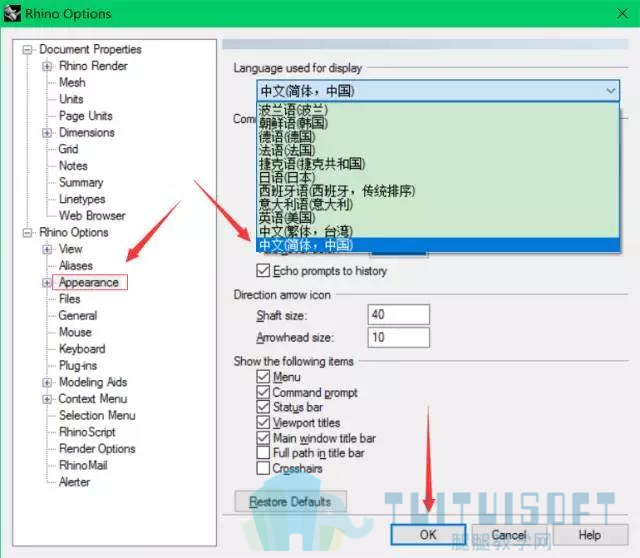The height and width of the screenshot is (558, 640).
Task: Open the Keyboard settings
Action: pos(82,349)
